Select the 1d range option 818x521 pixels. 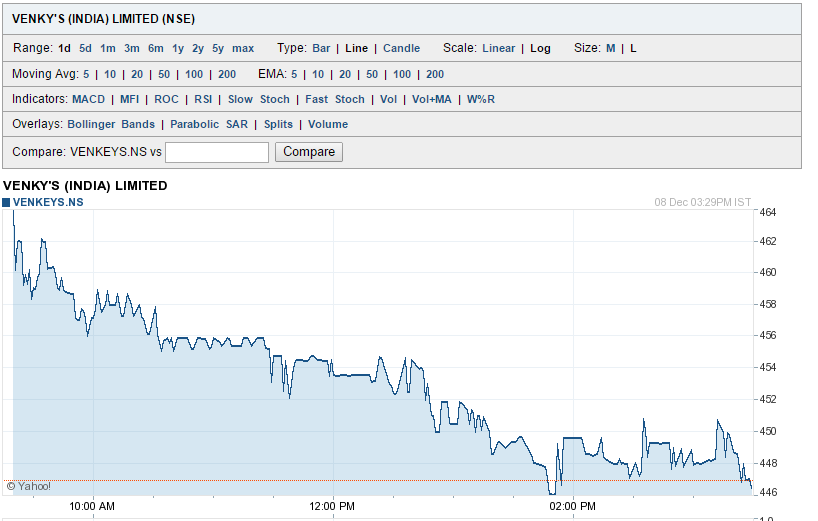pos(64,49)
